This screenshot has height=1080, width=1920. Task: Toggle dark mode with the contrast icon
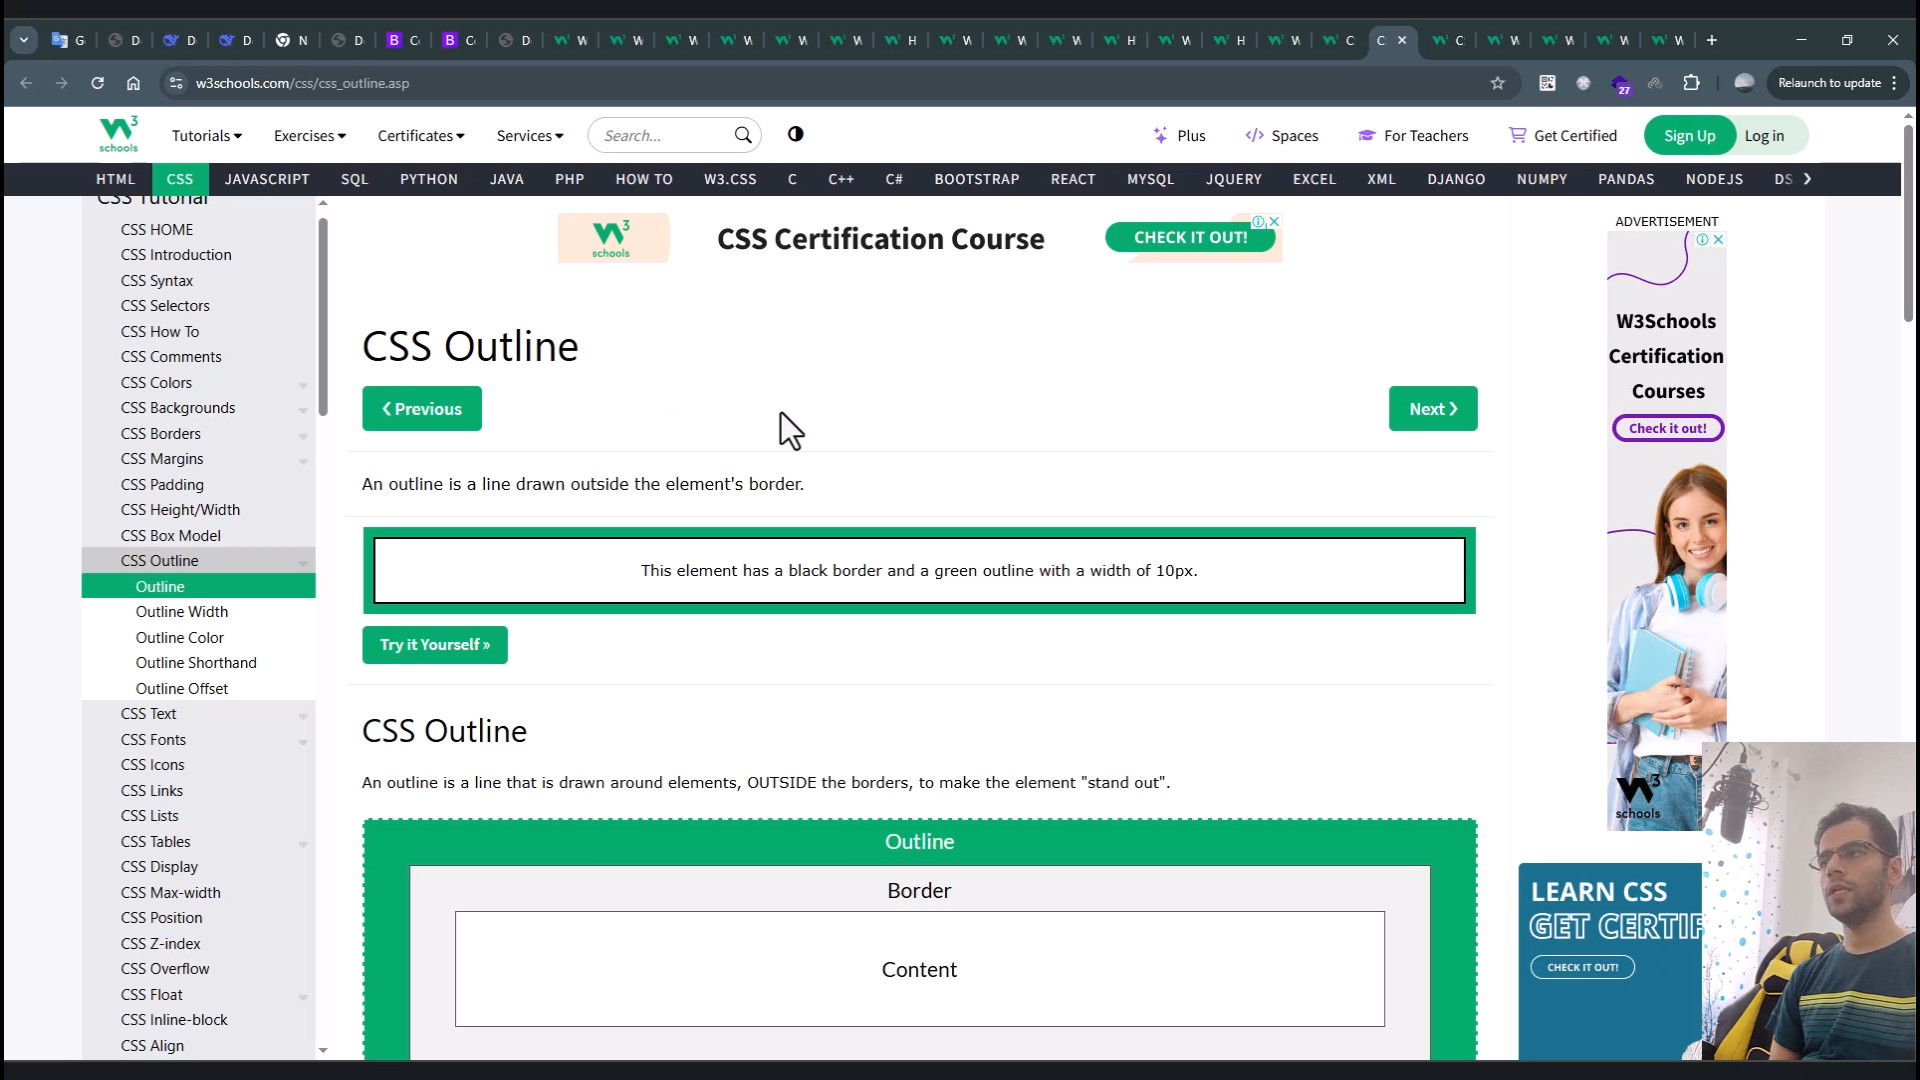(795, 134)
